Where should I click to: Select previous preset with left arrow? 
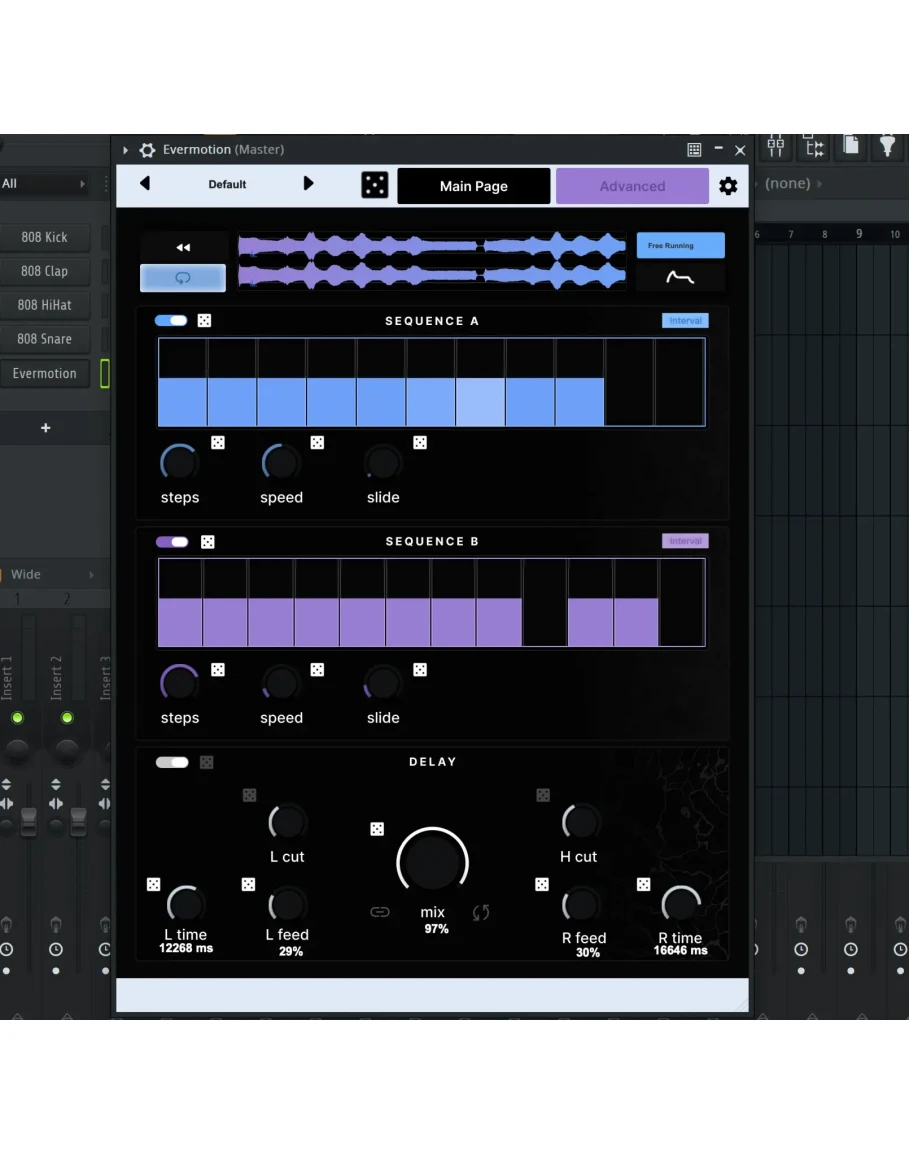(145, 184)
